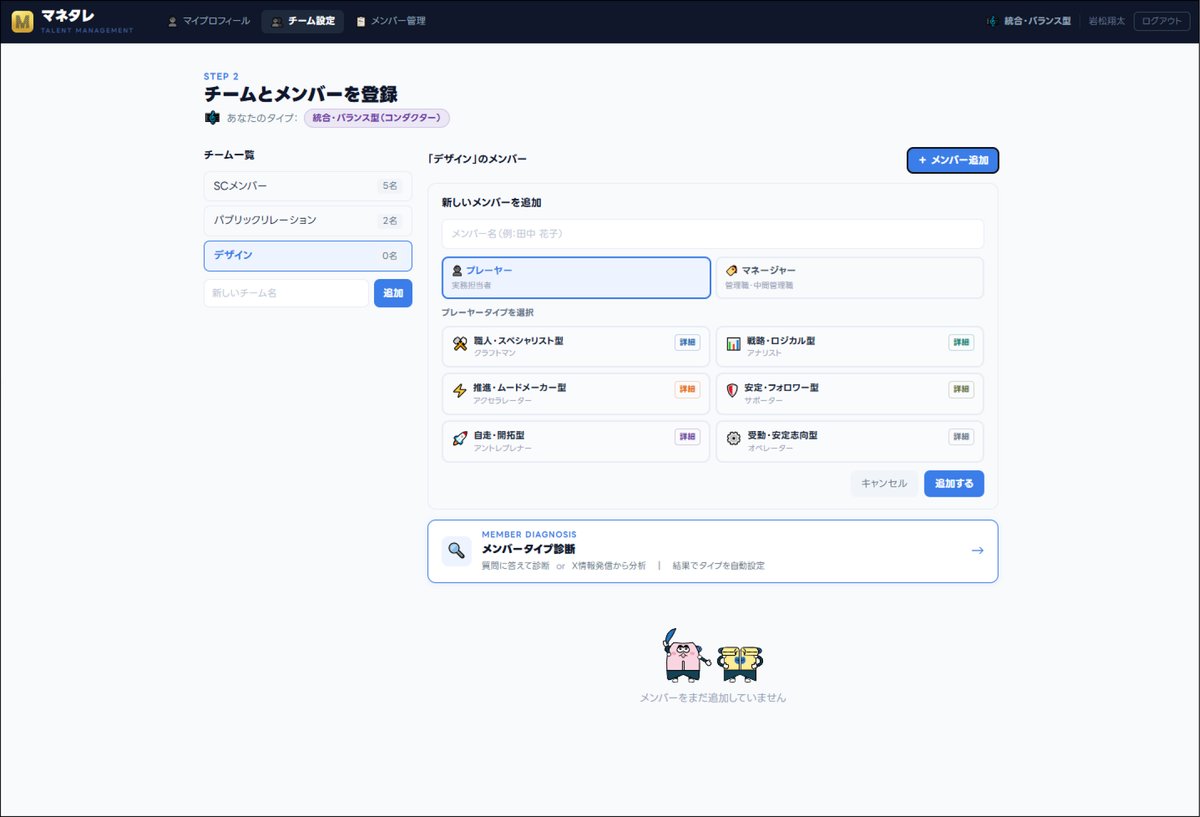Open 詳細 for 職人・スペシャリスト型
The image size is (1200, 817).
tap(687, 342)
